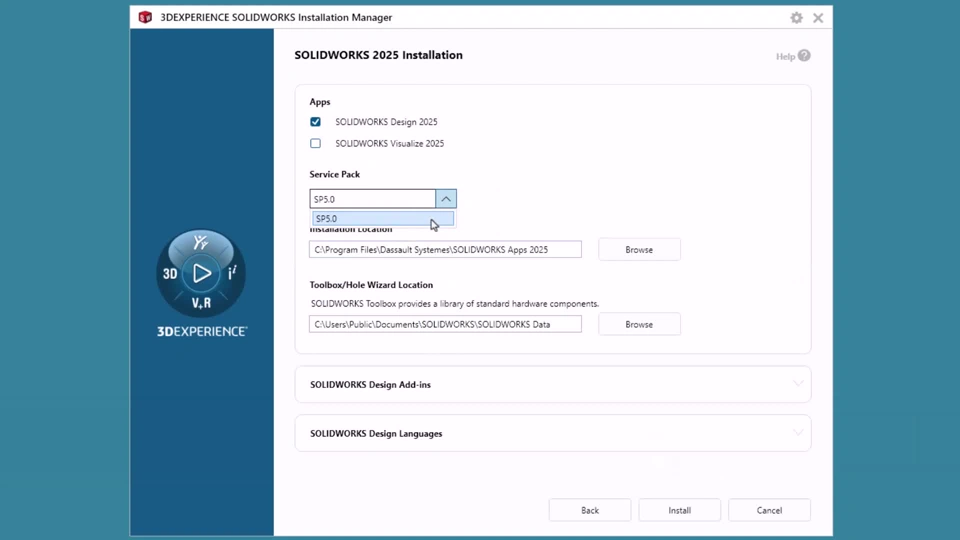Click the Installation Location path field
Image resolution: width=960 pixels, height=540 pixels.
445,249
